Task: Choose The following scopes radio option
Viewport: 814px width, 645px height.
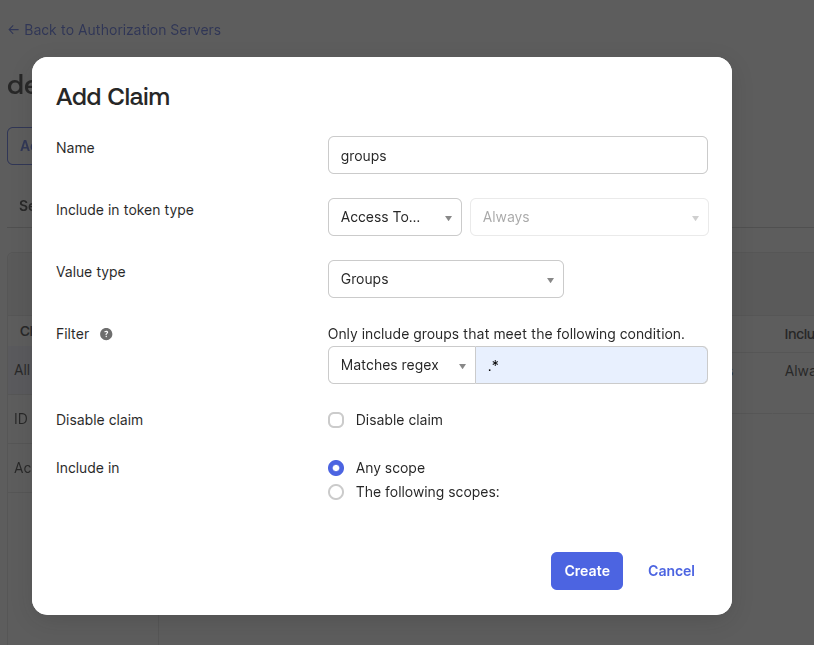Action: [336, 492]
